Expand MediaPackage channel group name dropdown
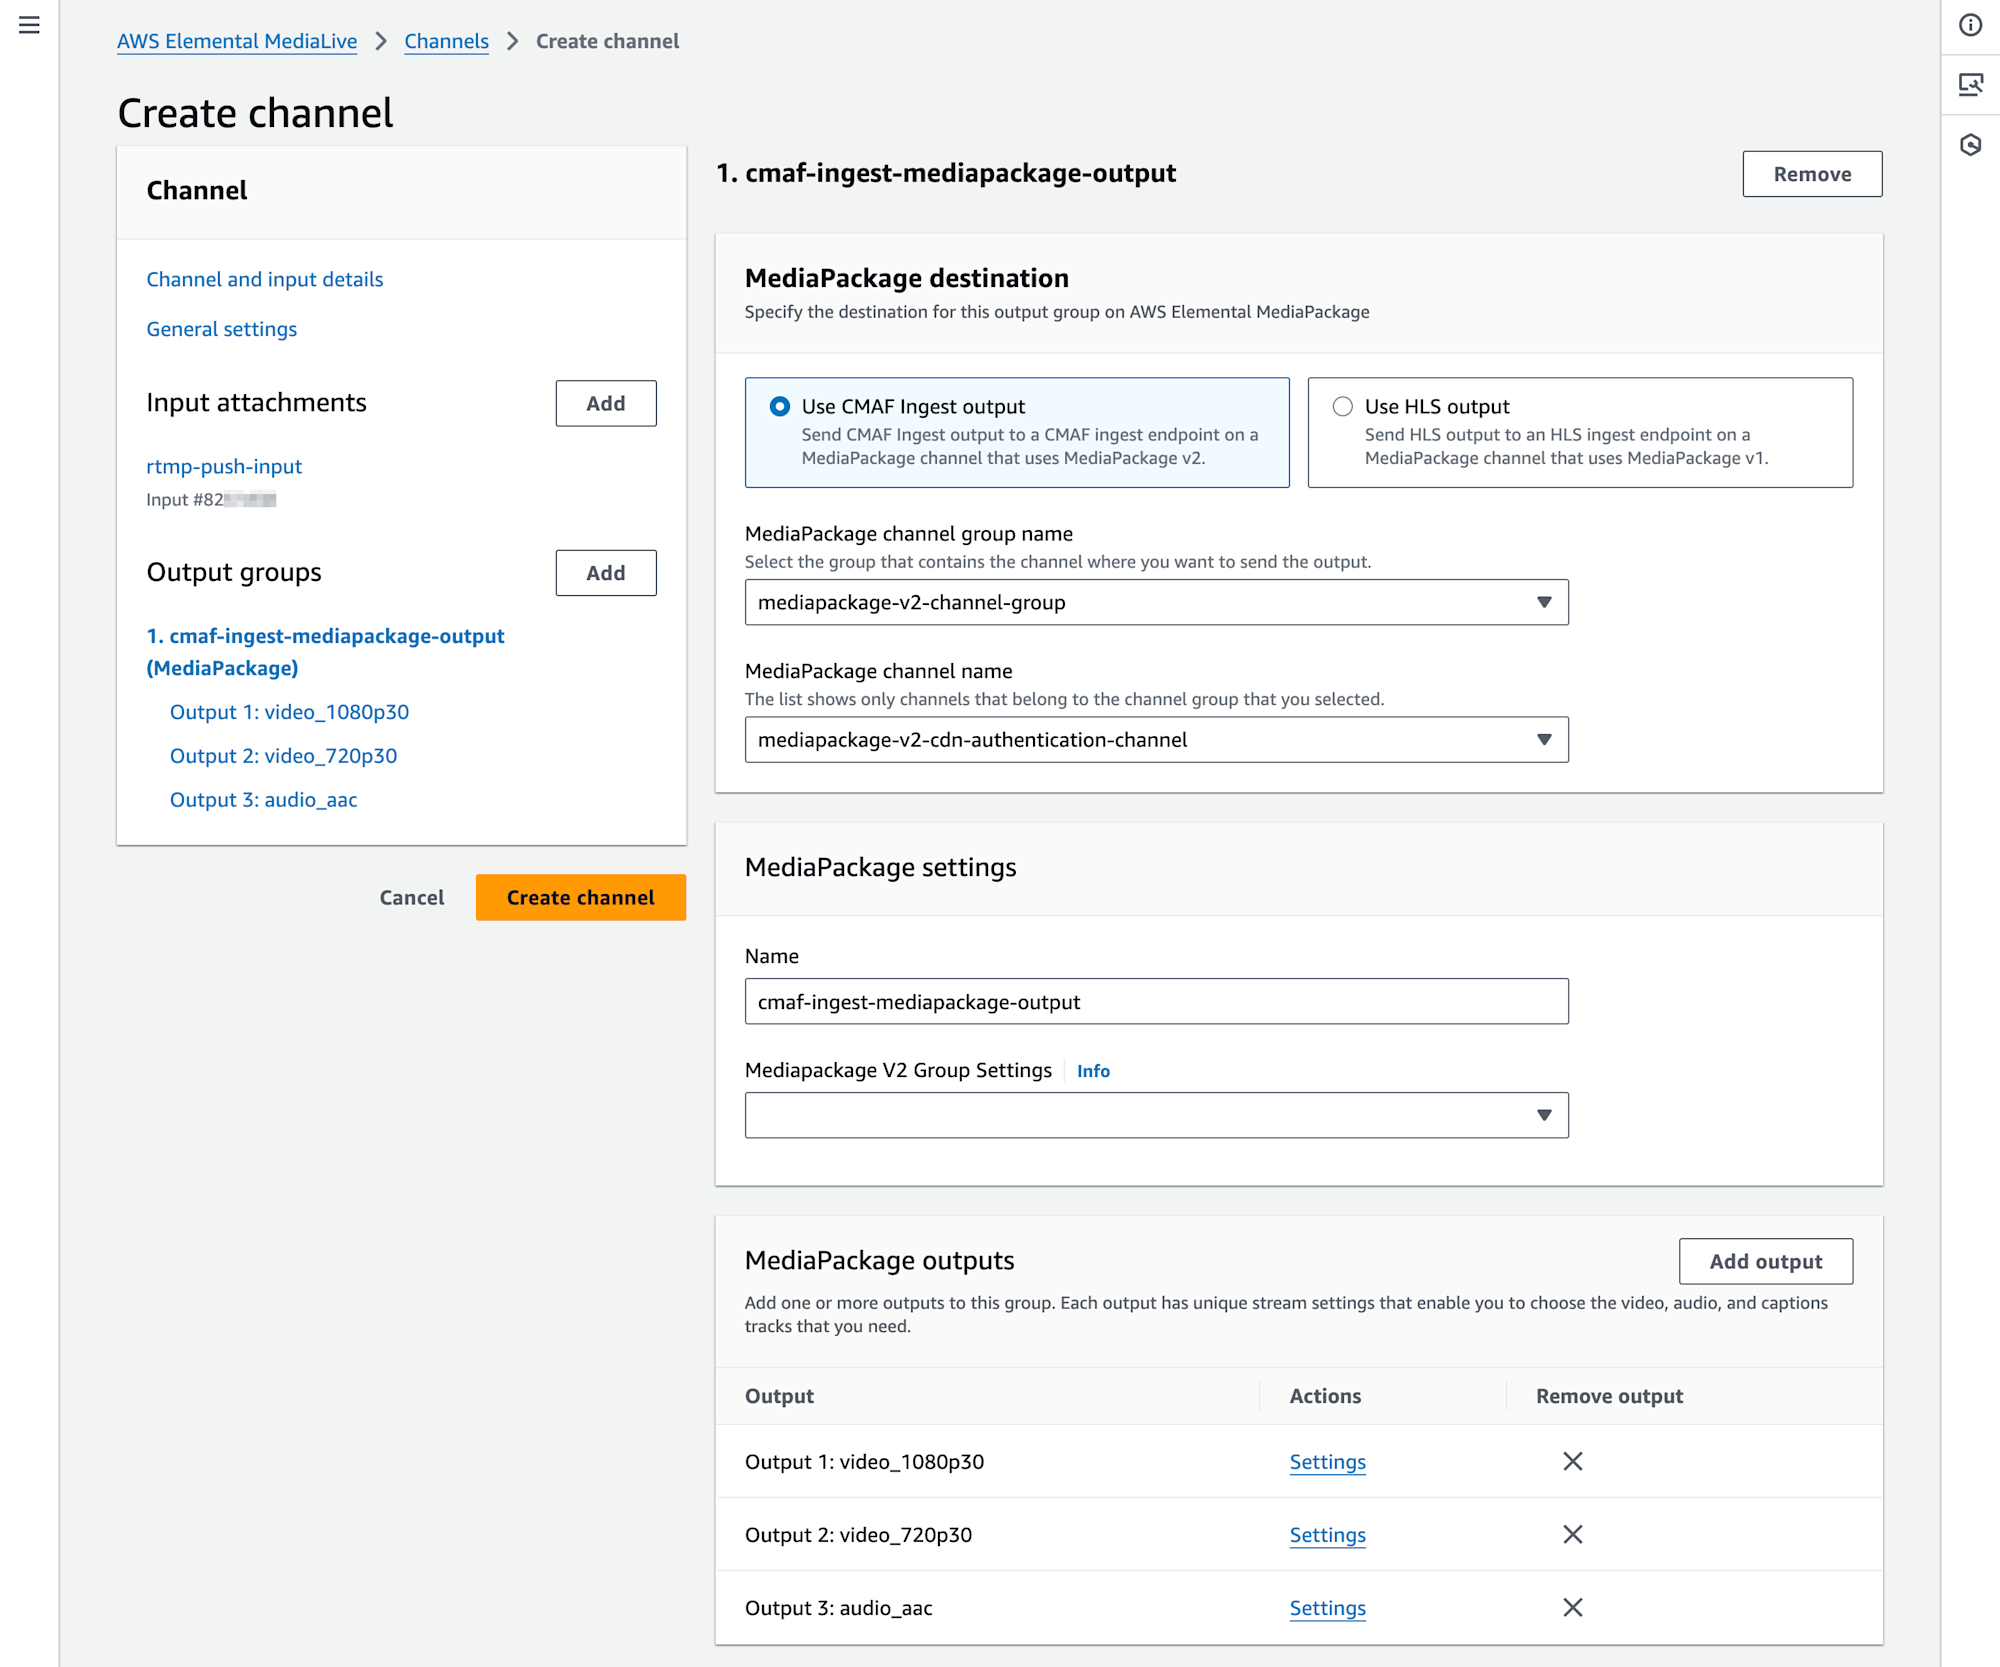This screenshot has width=2000, height=1667. tap(1156, 602)
